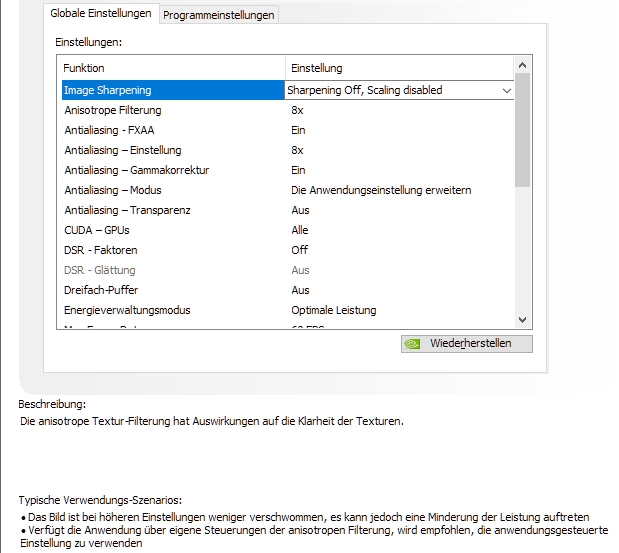Select the Globale Einstellungen tab
This screenshot has width=619, height=553.
coord(101,14)
